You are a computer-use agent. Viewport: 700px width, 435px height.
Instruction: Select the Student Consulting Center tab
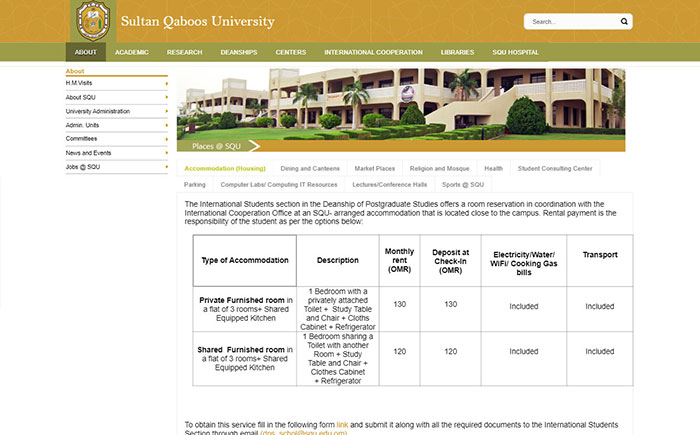click(555, 168)
